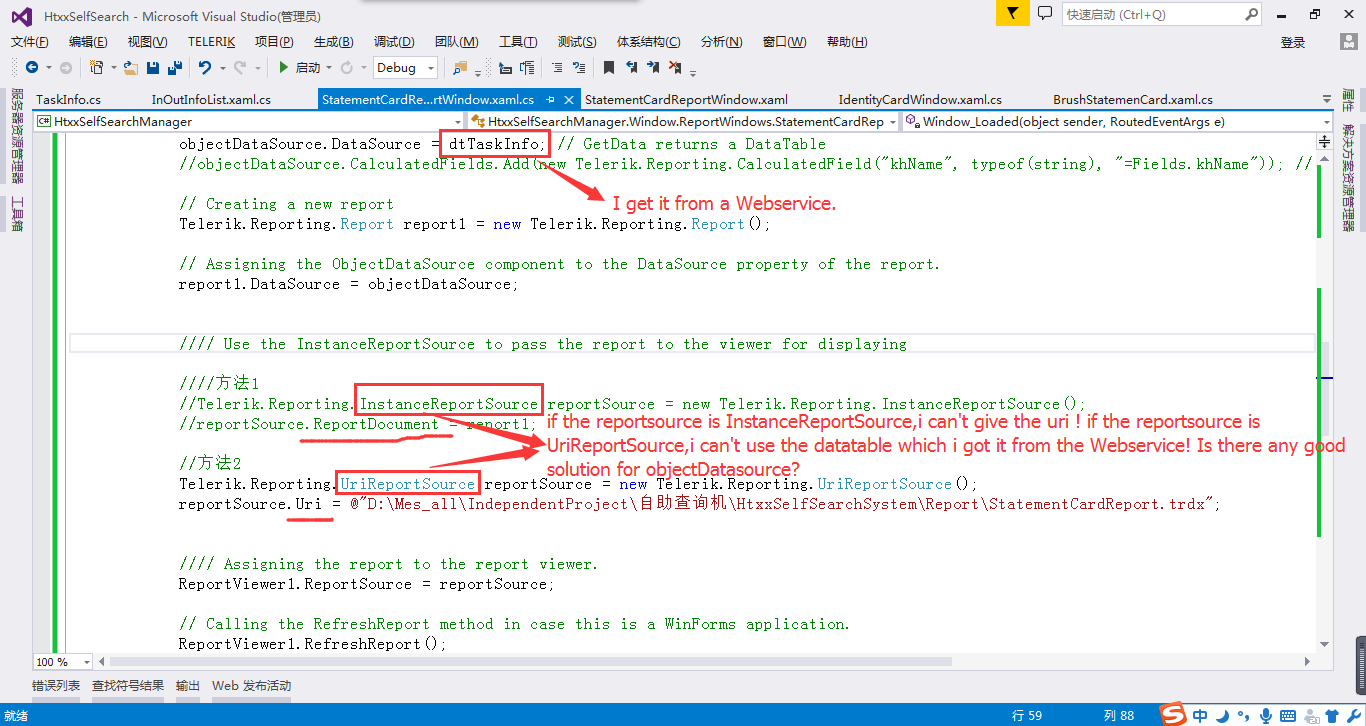This screenshot has height=726, width=1366.
Task: Switch to the IdentityCardWindow.xaml.cs tab
Action: tap(920, 100)
